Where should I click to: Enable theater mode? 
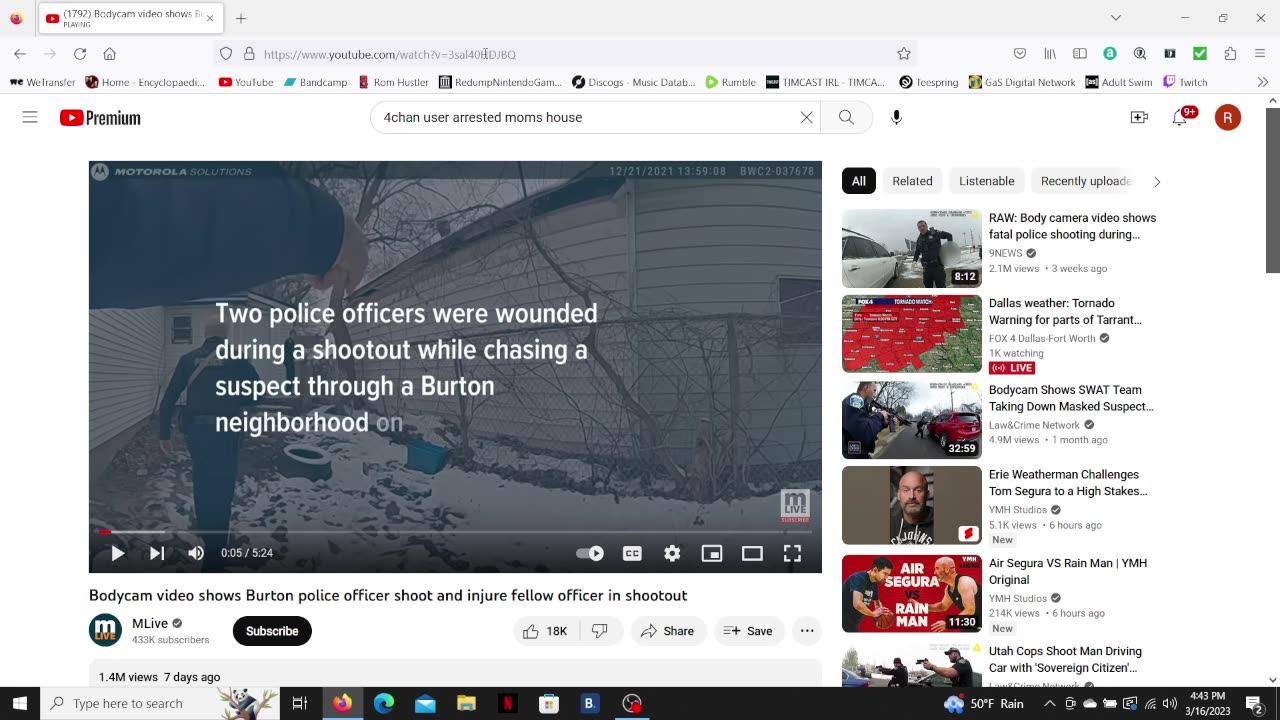(x=752, y=553)
